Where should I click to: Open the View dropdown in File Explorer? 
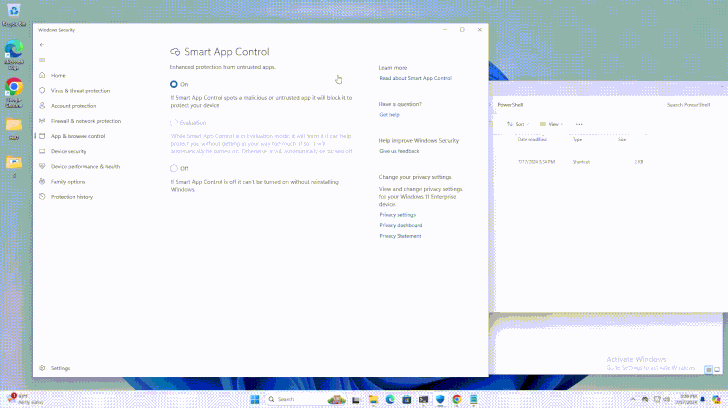tap(552, 124)
